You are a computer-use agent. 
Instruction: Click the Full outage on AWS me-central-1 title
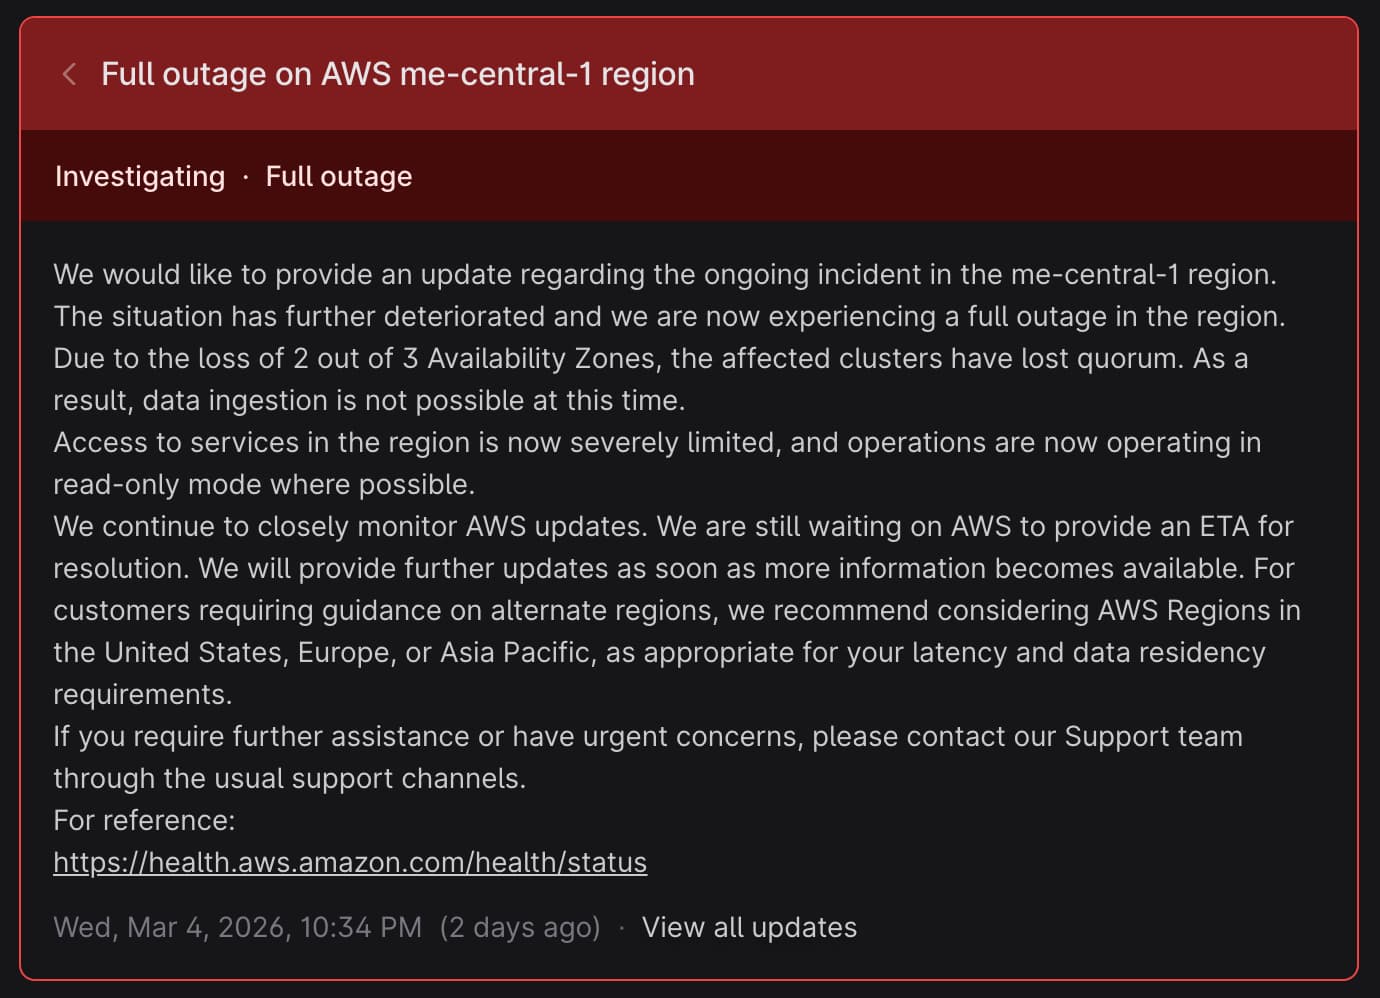tap(397, 73)
